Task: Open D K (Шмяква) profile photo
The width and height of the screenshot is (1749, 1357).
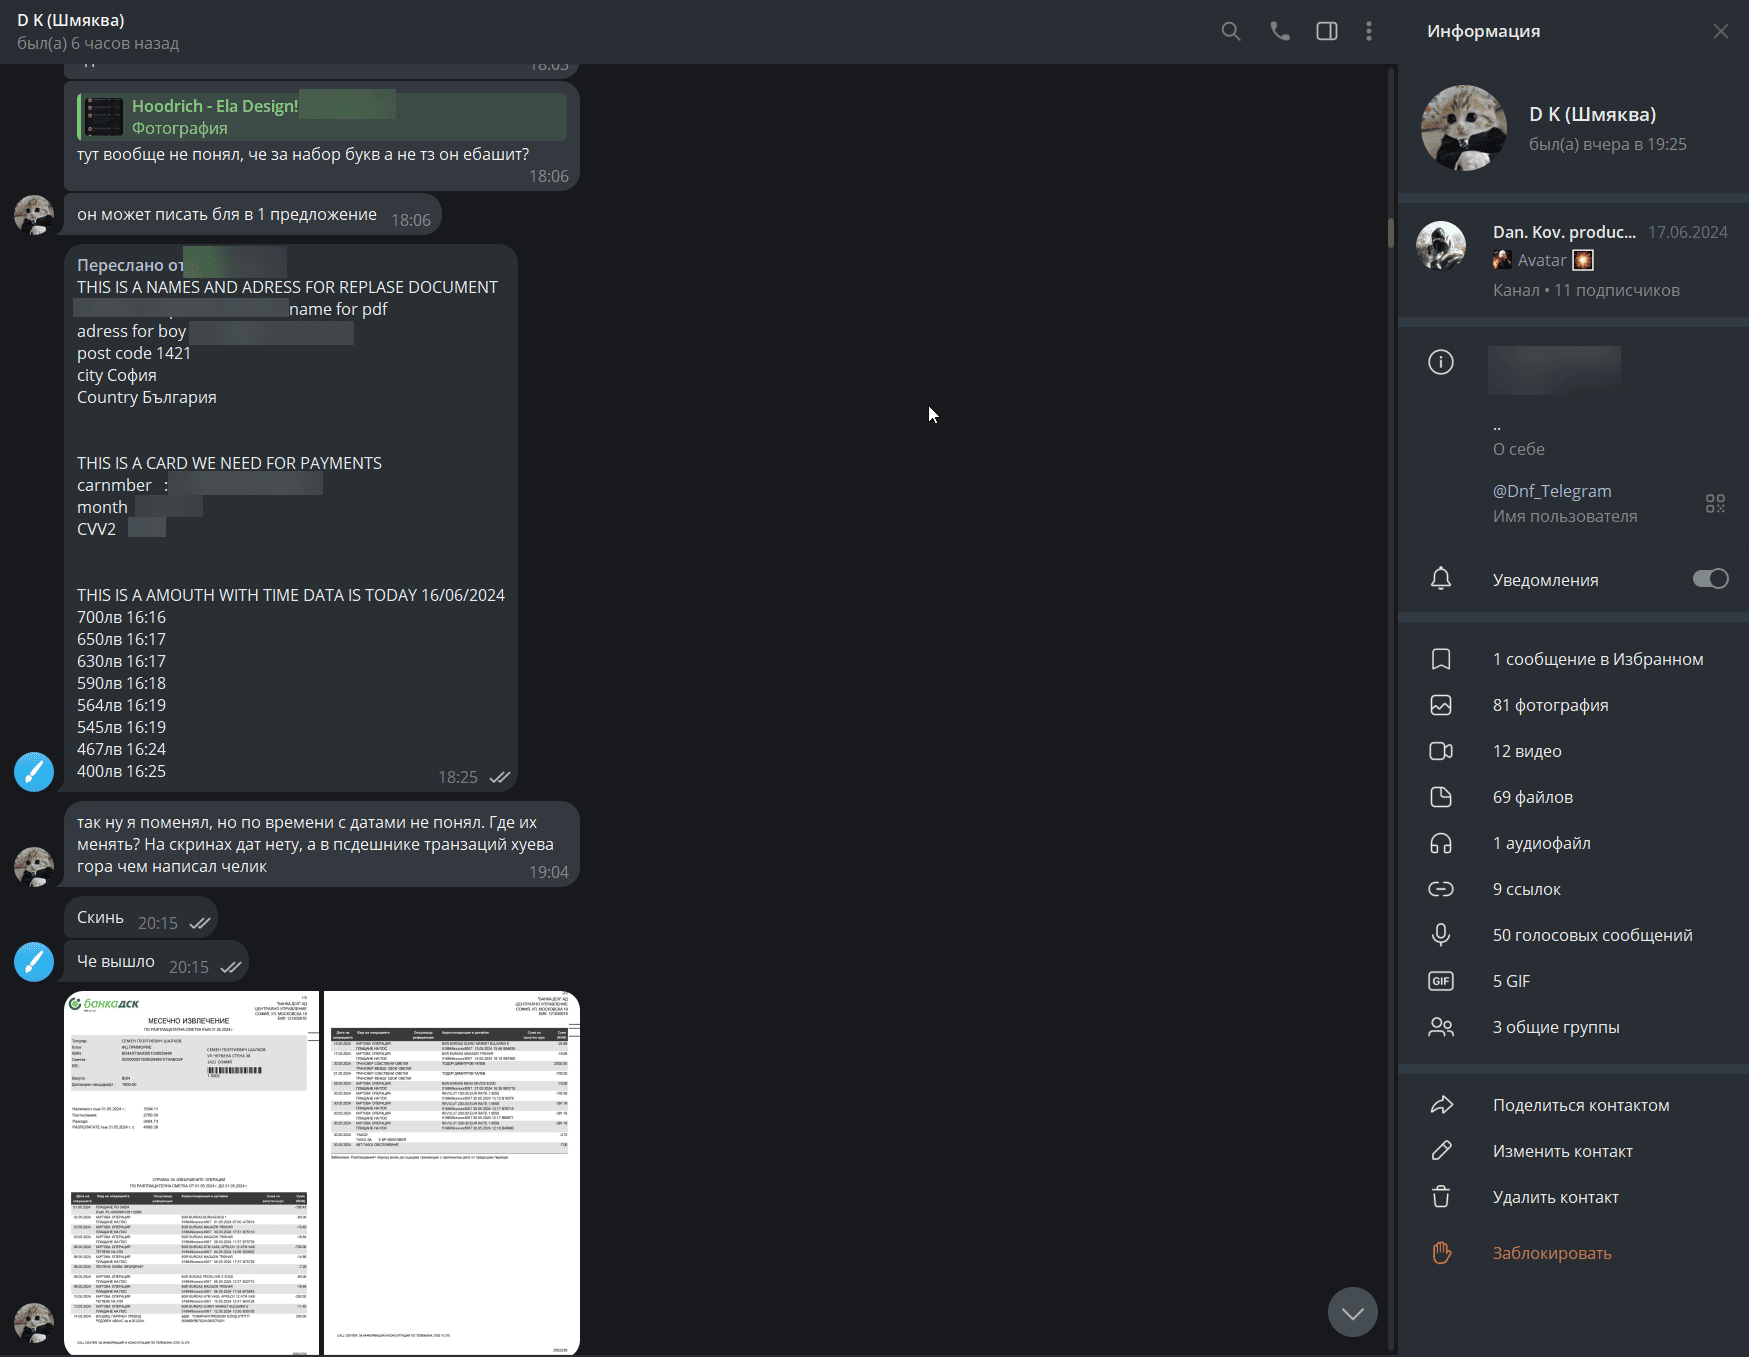Action: (1464, 128)
